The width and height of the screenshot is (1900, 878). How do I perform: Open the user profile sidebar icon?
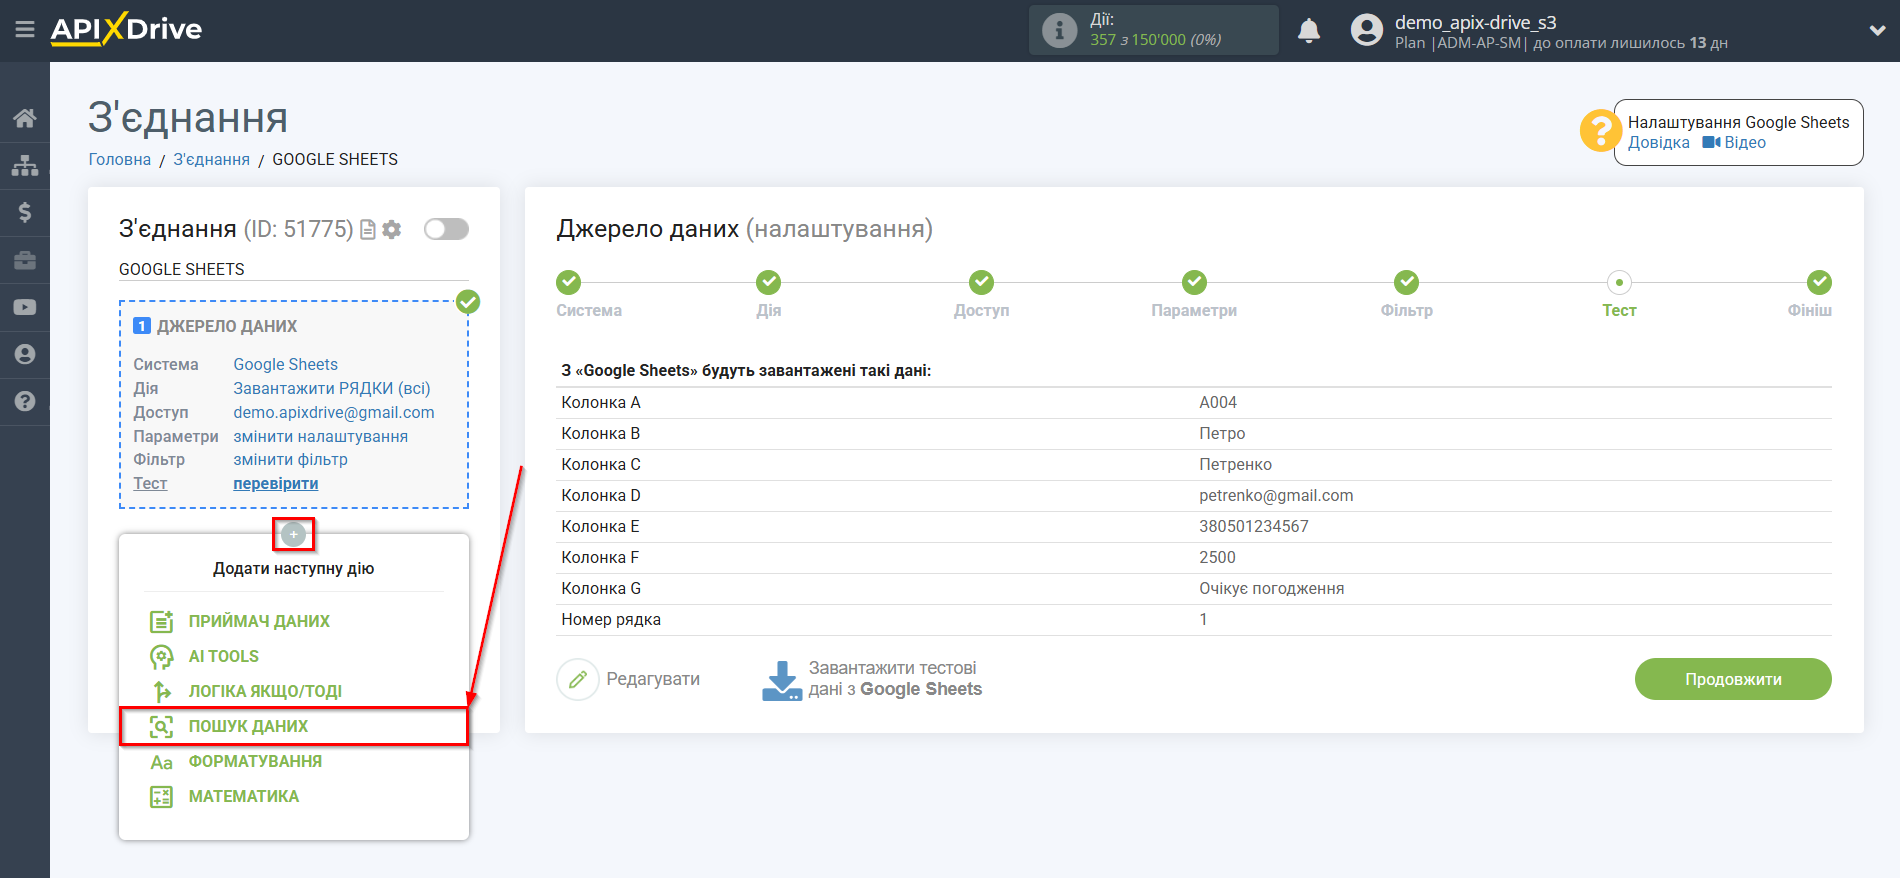(x=25, y=354)
